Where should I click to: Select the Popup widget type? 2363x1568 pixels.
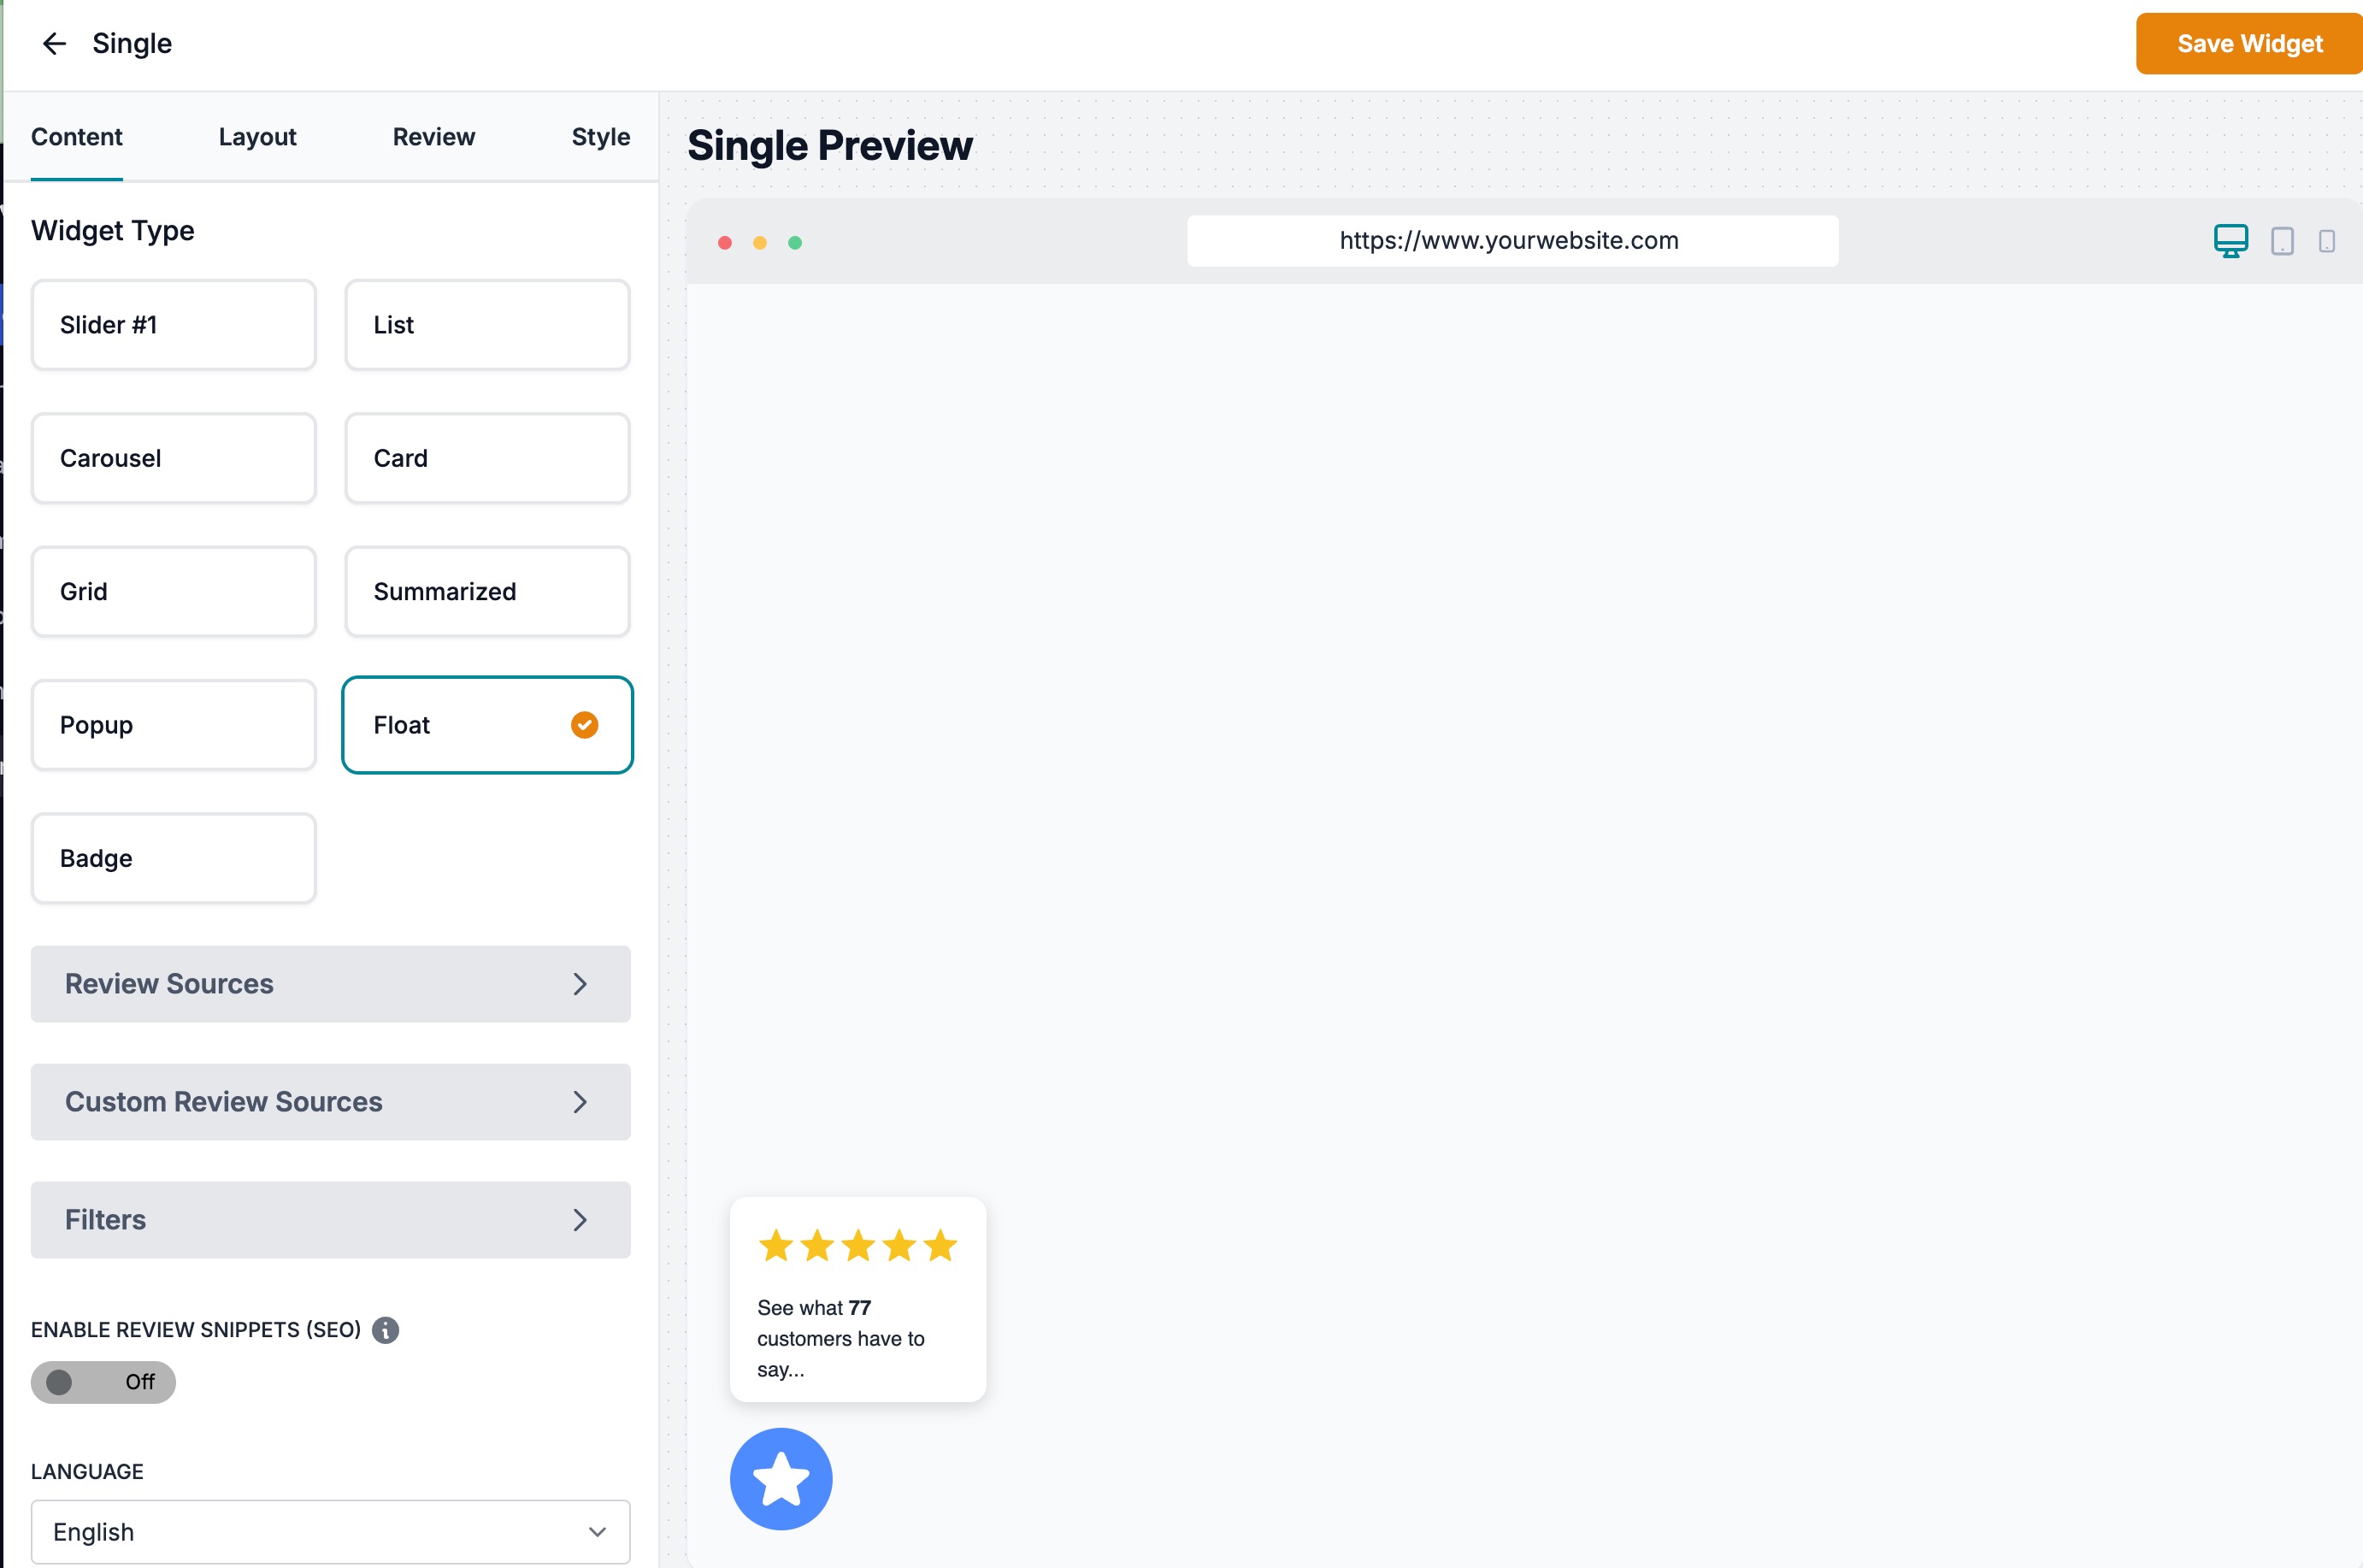174,725
